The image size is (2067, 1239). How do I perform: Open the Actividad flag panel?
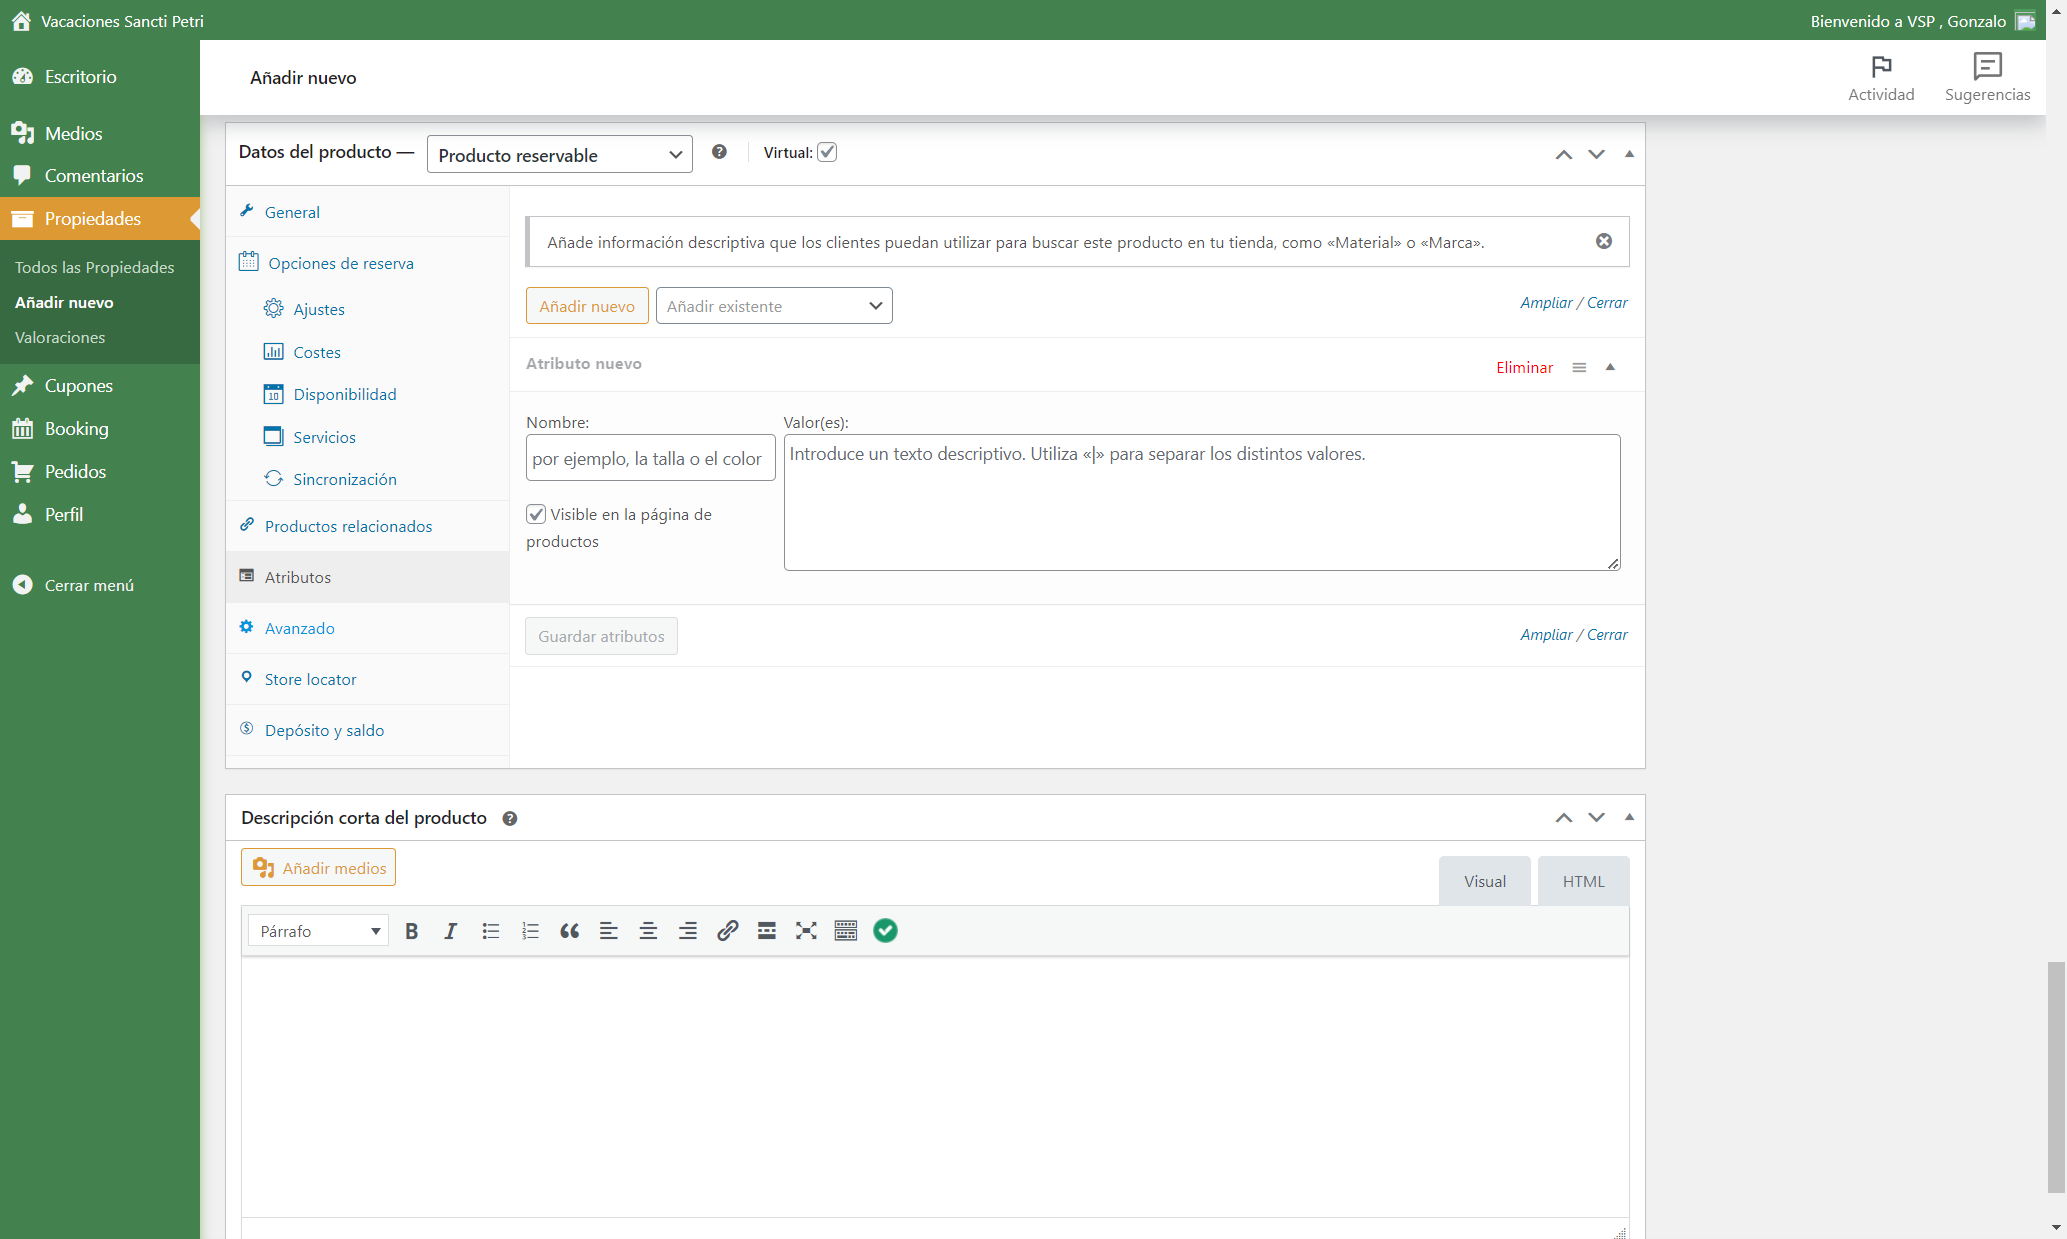coord(1881,78)
